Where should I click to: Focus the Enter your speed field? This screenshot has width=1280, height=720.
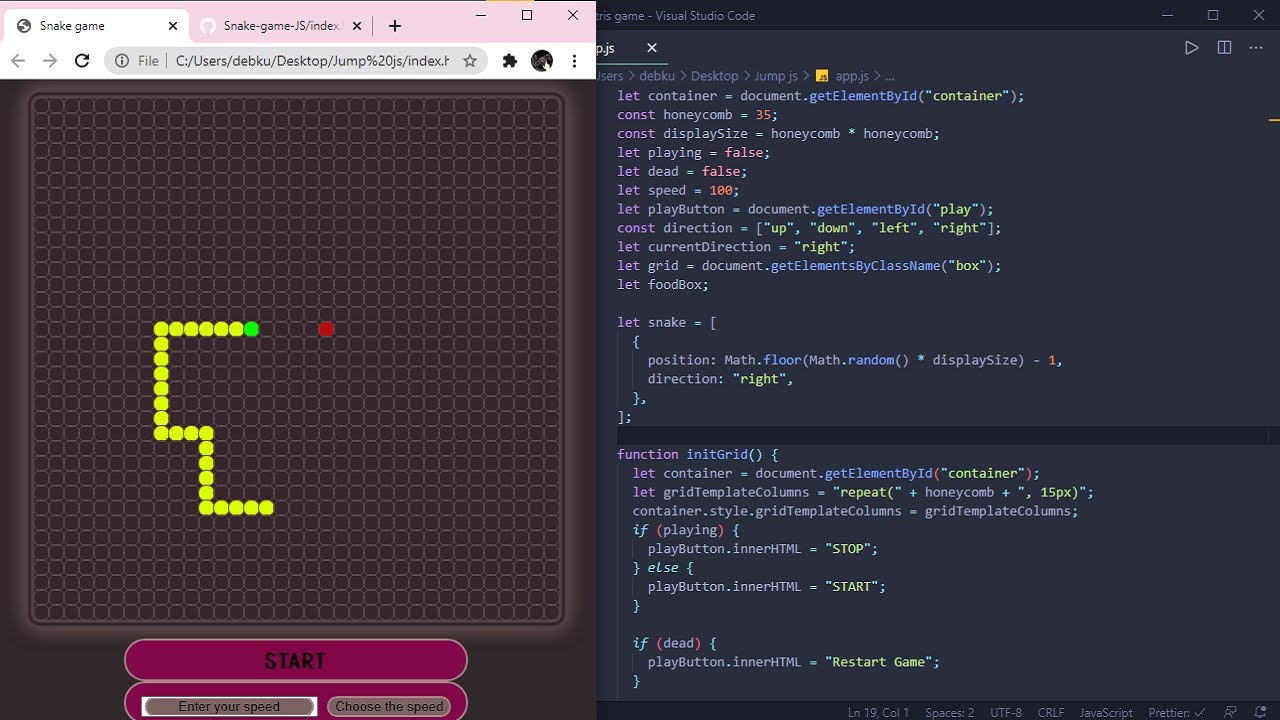[229, 706]
